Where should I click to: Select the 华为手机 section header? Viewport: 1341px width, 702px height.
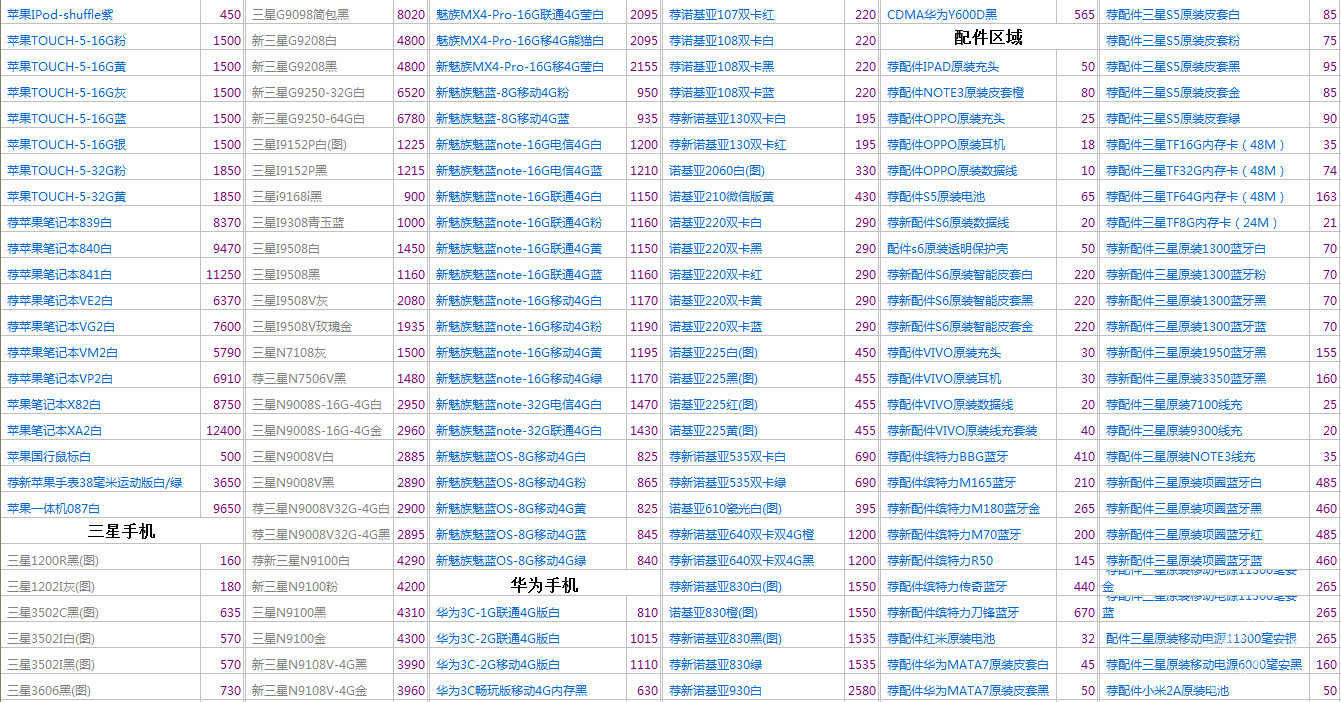[545, 585]
